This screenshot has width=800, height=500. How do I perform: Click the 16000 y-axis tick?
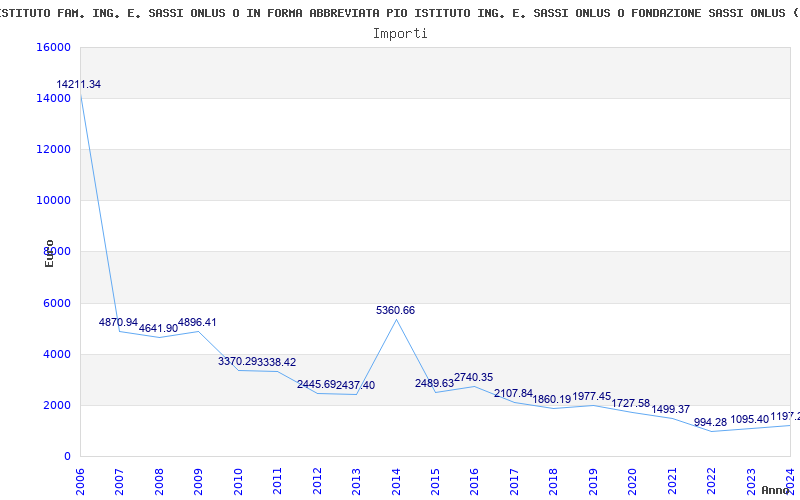click(x=54, y=47)
